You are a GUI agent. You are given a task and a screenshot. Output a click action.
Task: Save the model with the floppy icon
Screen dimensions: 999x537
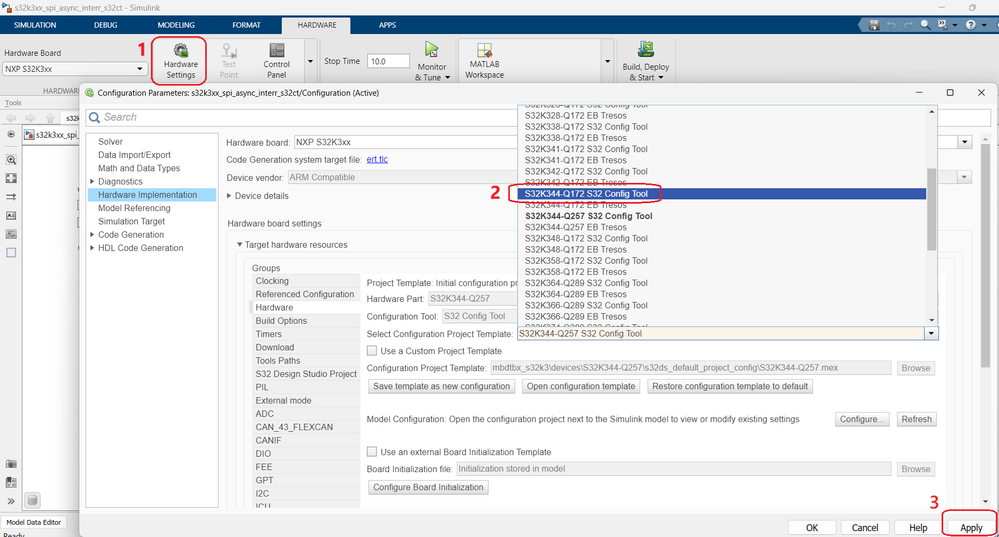click(874, 25)
